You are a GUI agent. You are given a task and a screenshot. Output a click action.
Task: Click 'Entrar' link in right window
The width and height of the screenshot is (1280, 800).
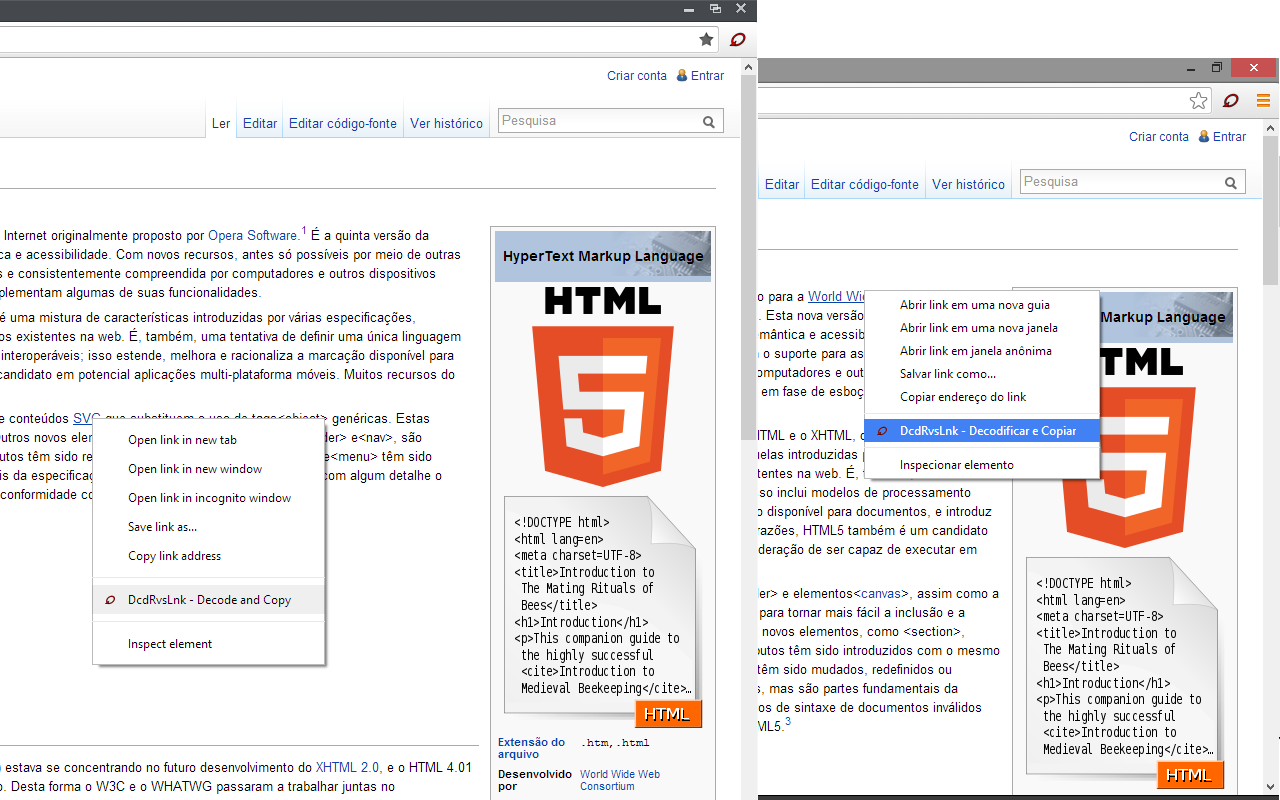1229,137
